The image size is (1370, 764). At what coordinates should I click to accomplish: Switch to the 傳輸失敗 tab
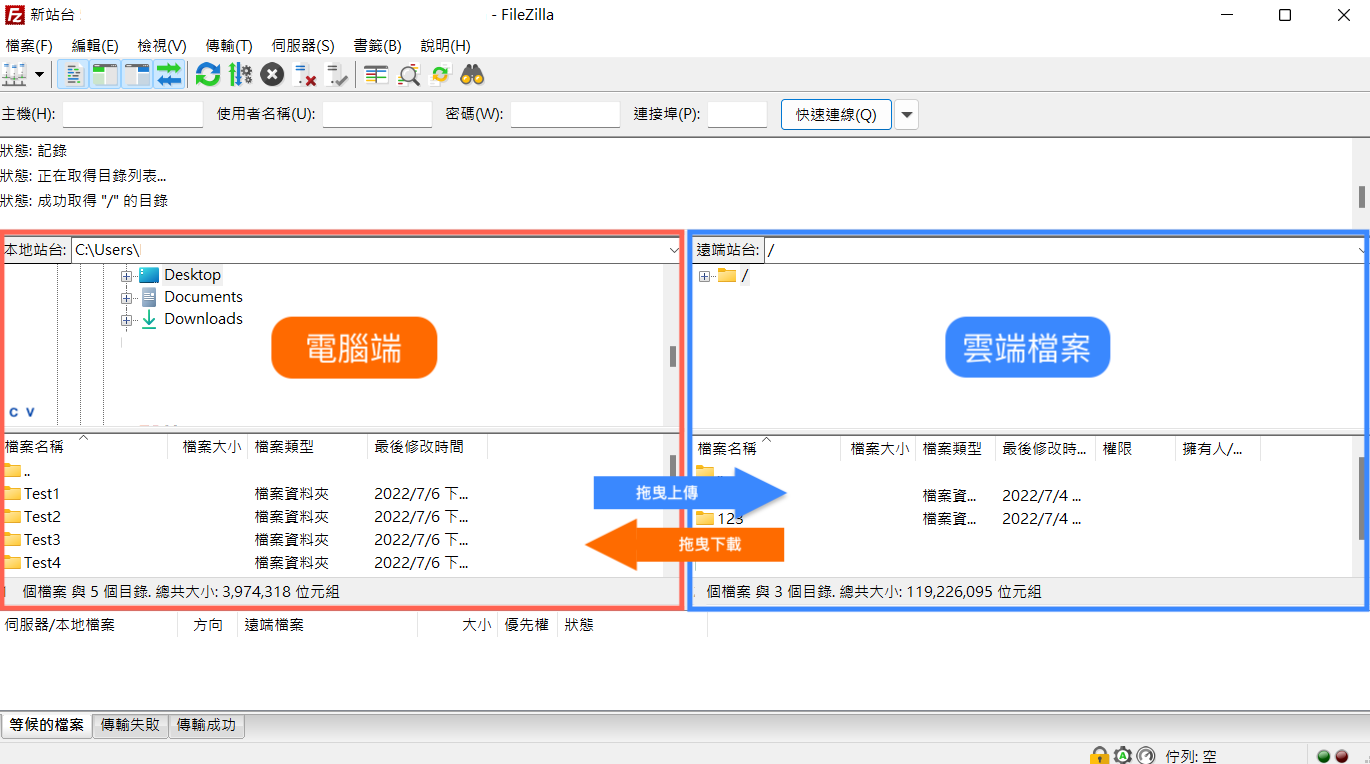[x=130, y=725]
